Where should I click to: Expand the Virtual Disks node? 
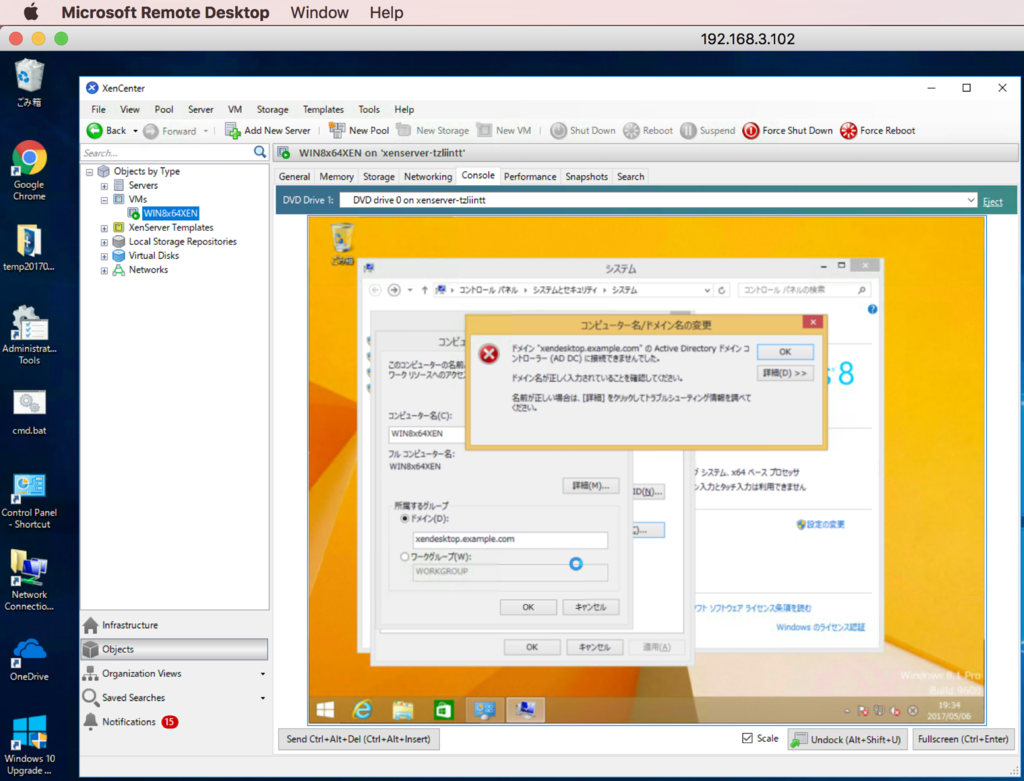coord(104,257)
